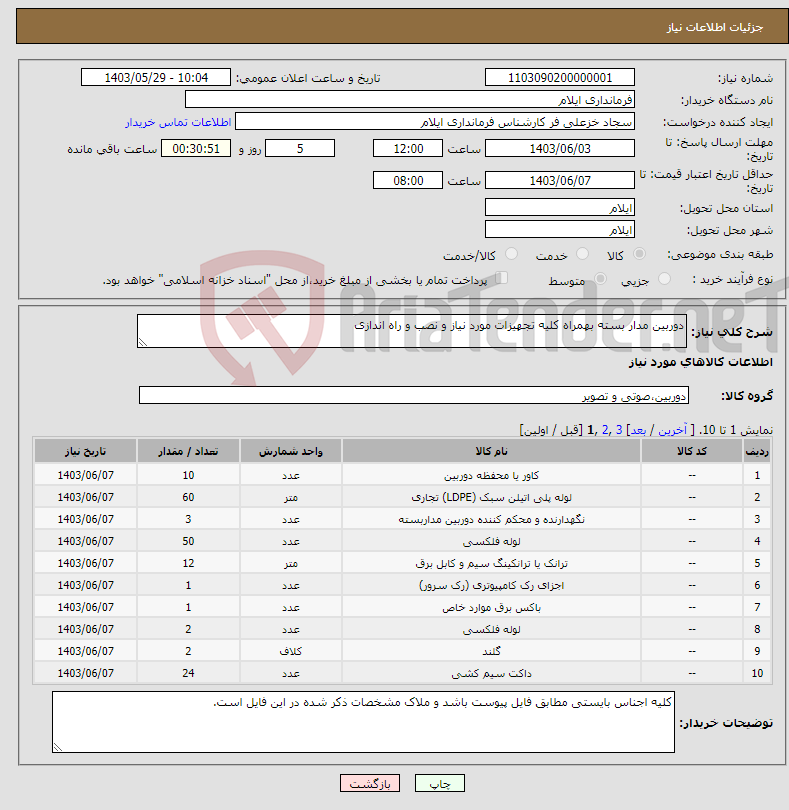Click the ردیف column header
Screen dimensions: 789x810
click(x=757, y=451)
